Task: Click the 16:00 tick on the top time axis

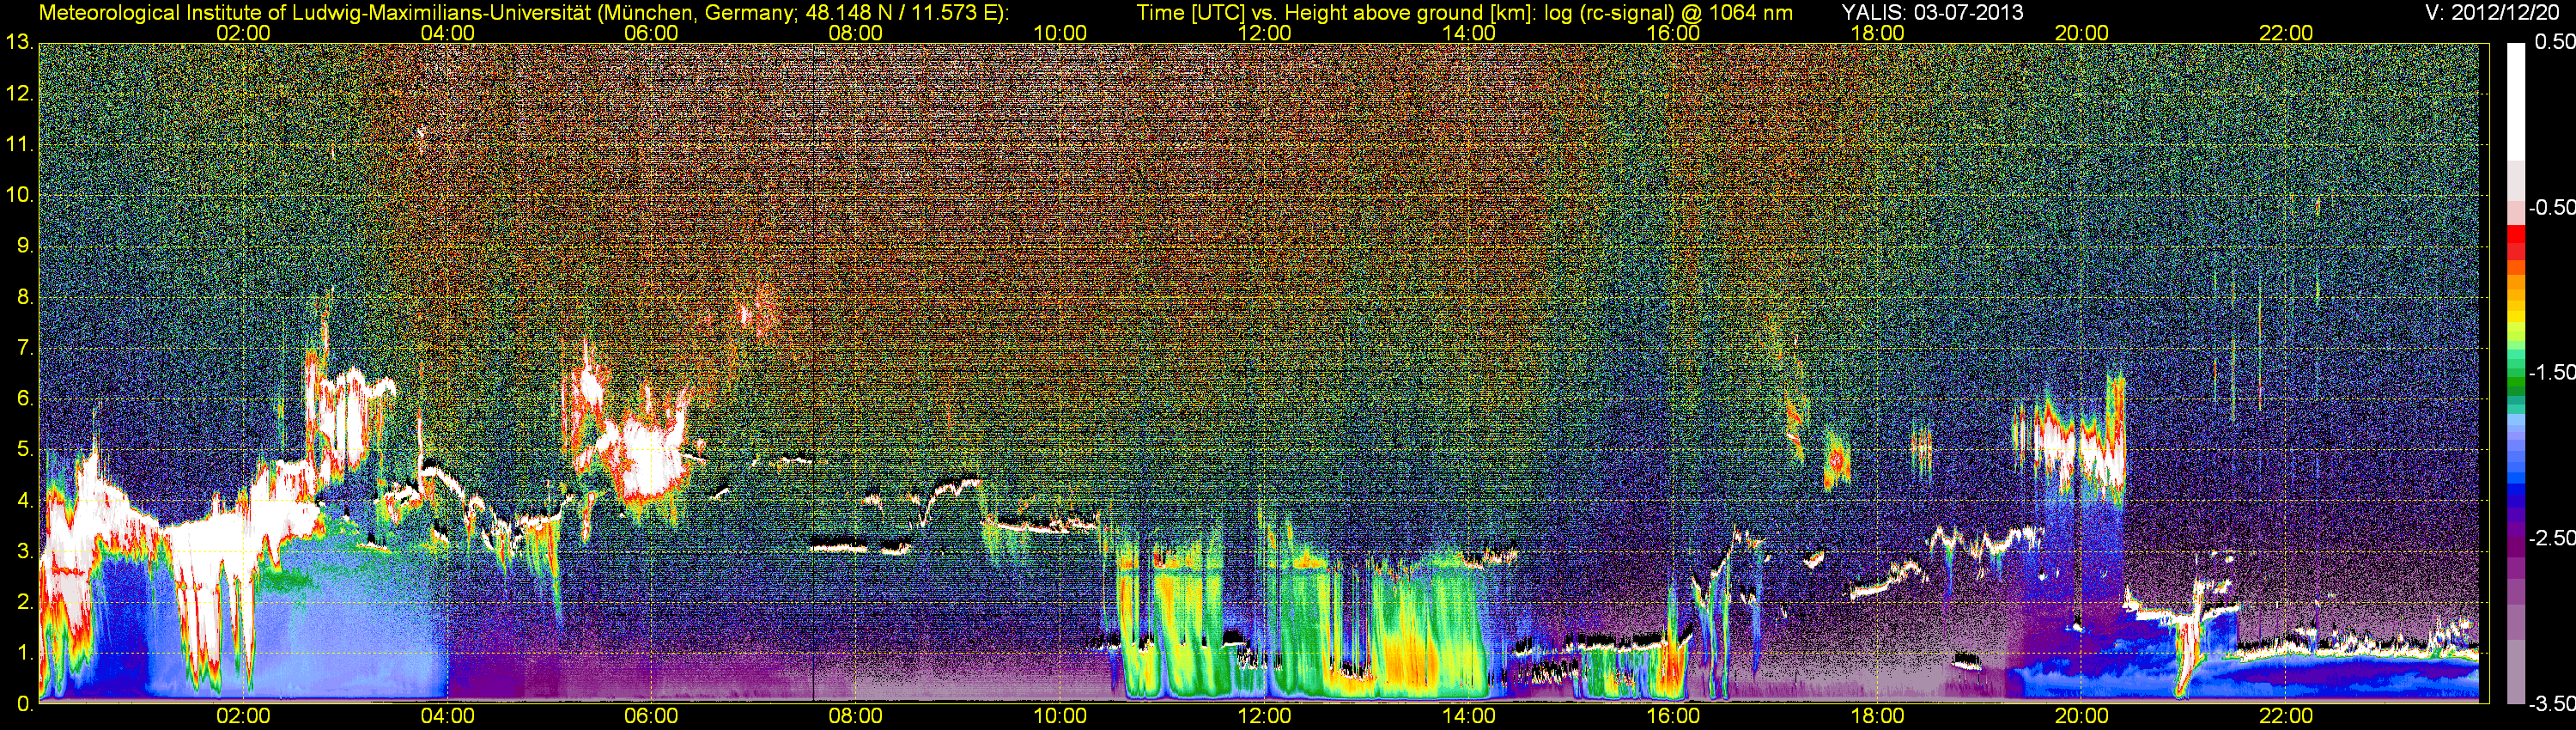Action: coord(1673,33)
